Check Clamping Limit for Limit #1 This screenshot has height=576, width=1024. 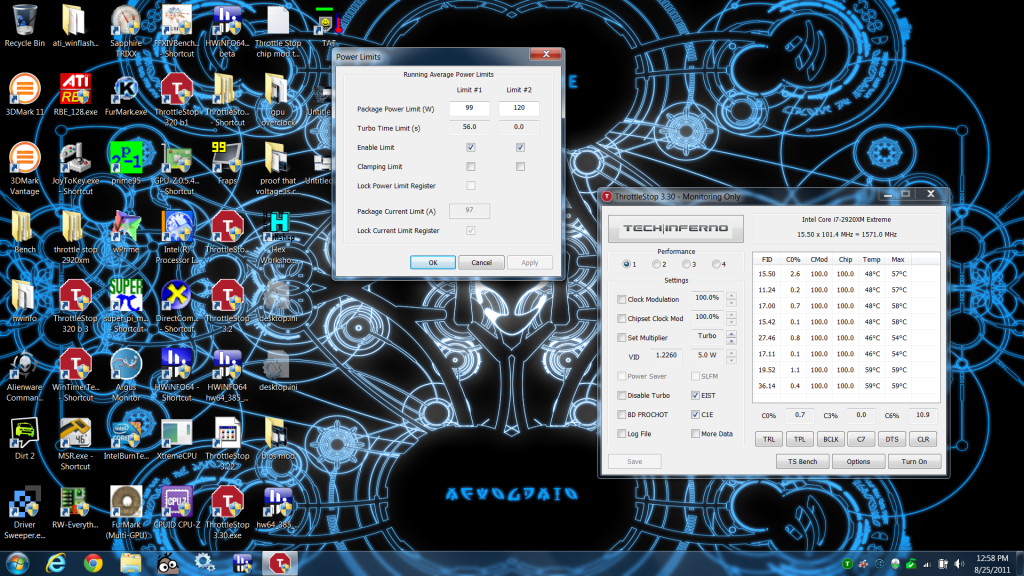[x=470, y=167]
